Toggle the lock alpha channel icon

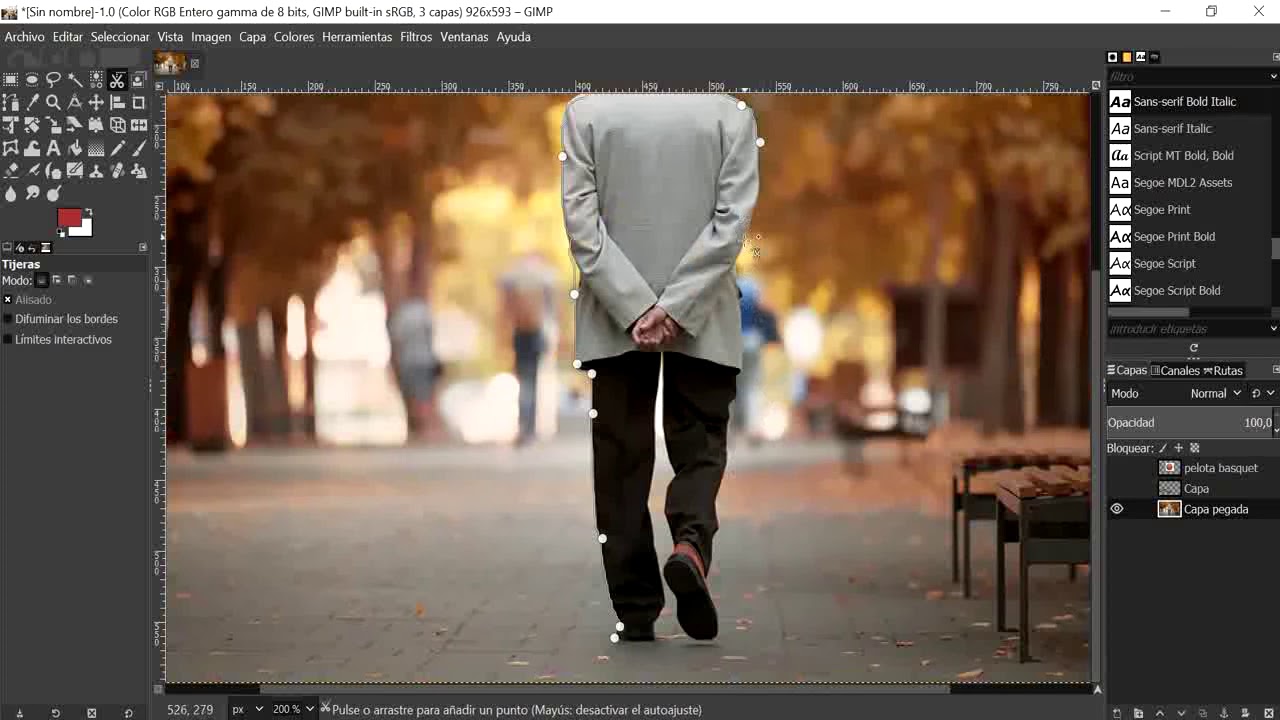pyautogui.click(x=1194, y=448)
